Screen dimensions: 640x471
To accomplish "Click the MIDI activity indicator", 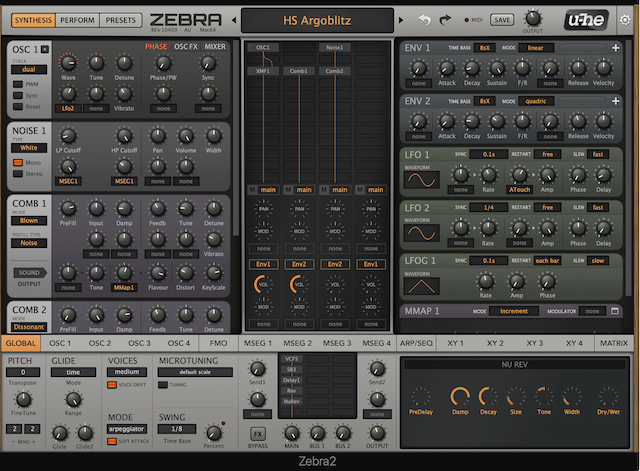I will (467, 20).
